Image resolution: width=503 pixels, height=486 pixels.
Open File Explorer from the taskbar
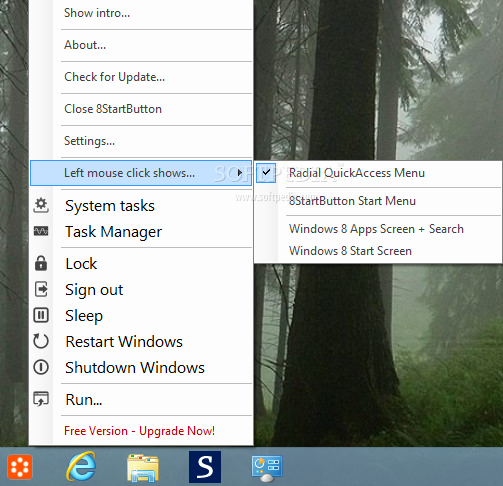[143, 467]
